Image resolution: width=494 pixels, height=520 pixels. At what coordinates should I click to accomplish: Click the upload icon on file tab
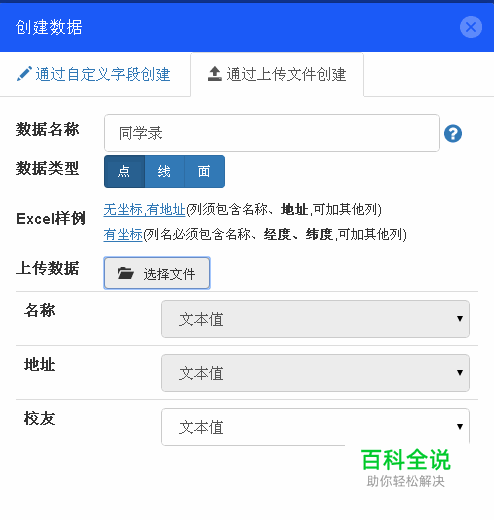click(215, 74)
